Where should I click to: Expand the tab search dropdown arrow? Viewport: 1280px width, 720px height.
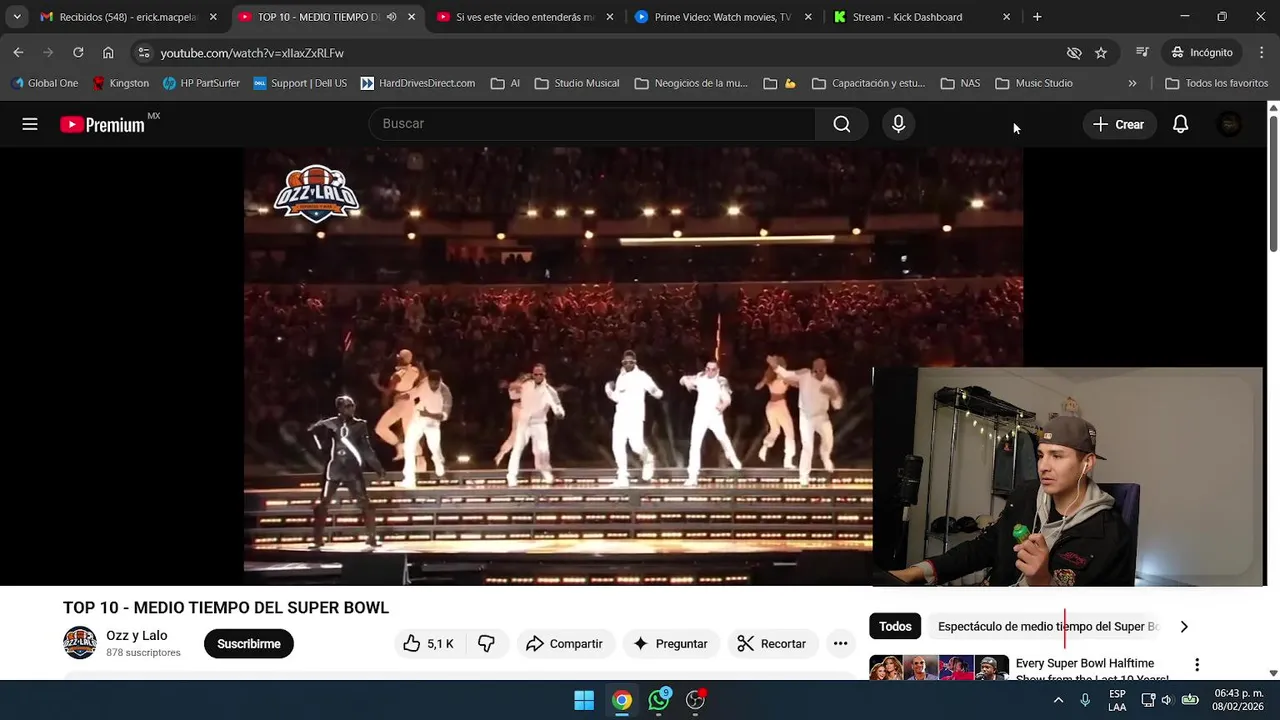click(17, 17)
